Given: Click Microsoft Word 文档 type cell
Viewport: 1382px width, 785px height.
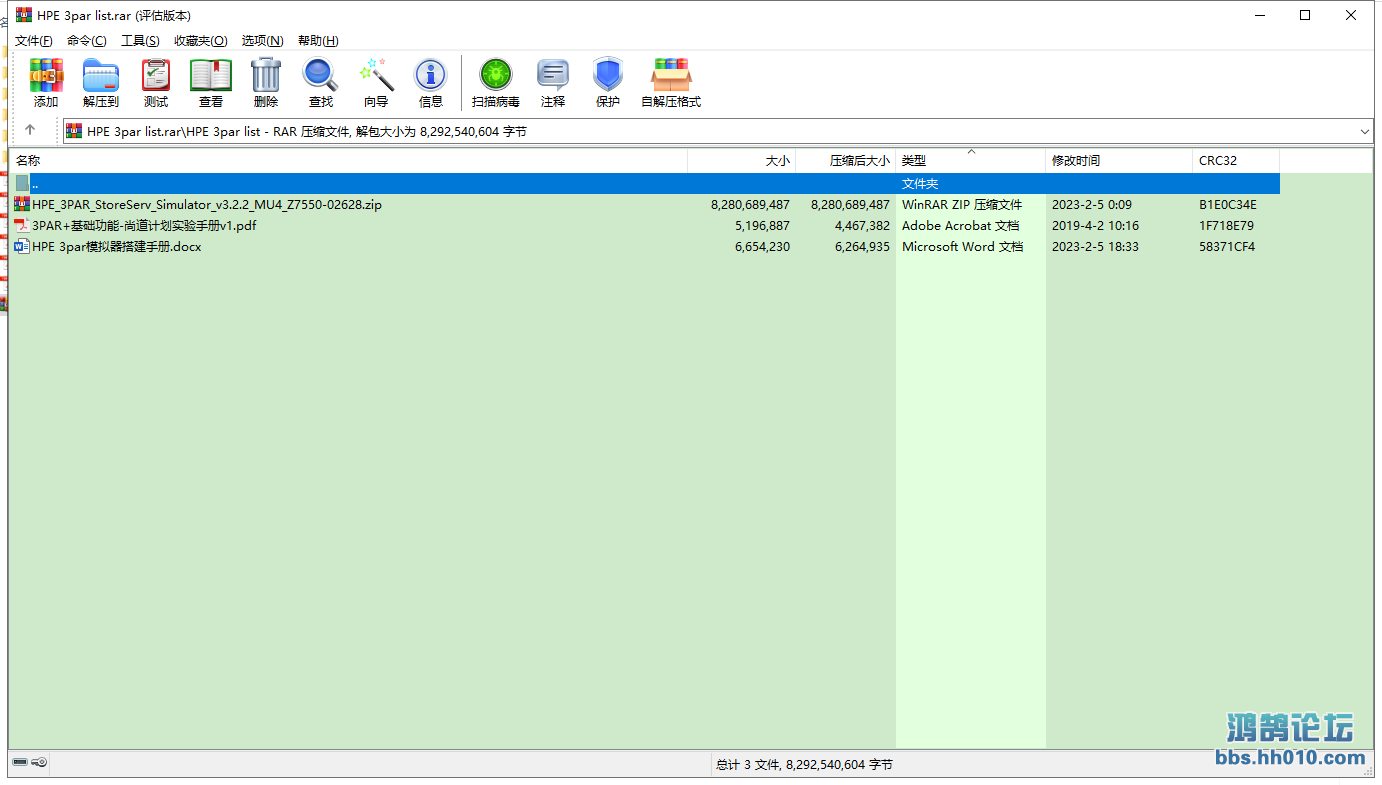Looking at the screenshot, I should 962,246.
